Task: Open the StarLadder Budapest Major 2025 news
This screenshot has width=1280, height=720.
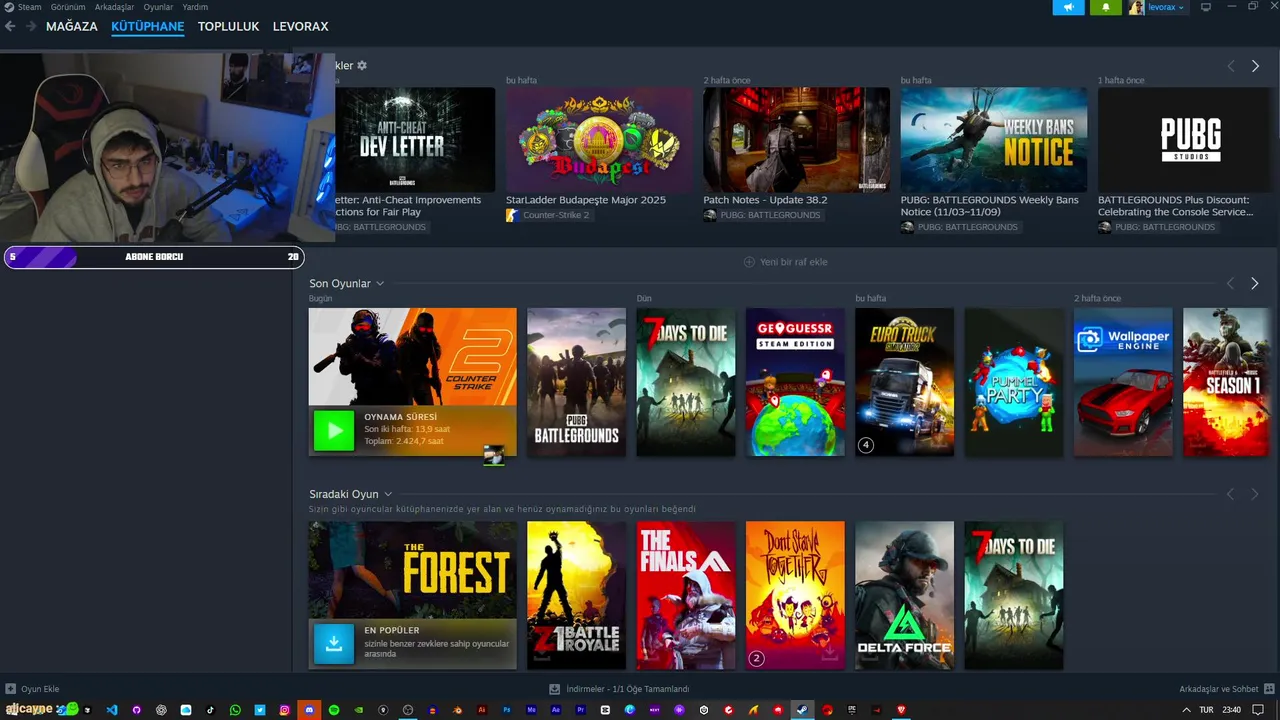Action: point(599,140)
